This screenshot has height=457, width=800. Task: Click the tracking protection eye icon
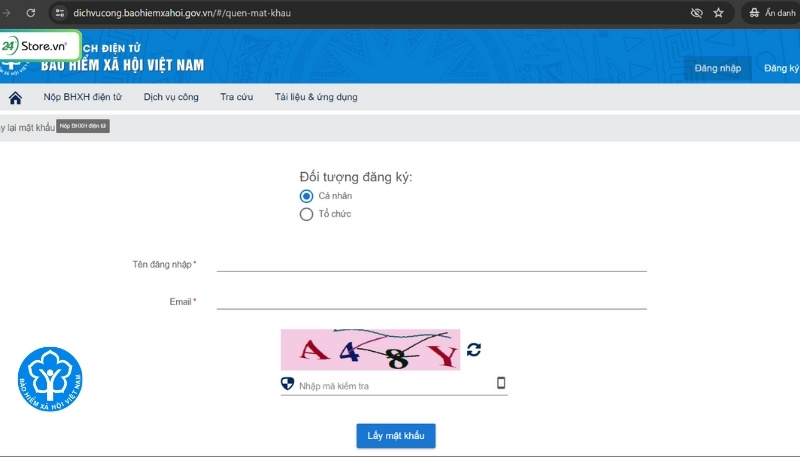pyautogui.click(x=696, y=13)
